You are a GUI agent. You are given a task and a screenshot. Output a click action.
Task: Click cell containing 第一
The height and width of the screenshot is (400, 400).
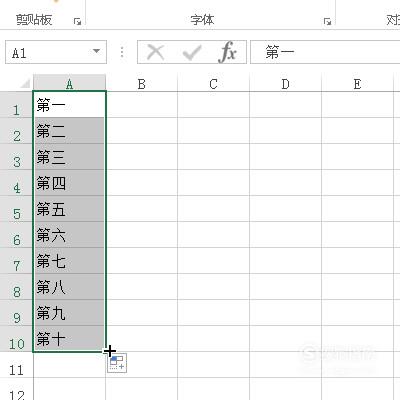(69, 105)
